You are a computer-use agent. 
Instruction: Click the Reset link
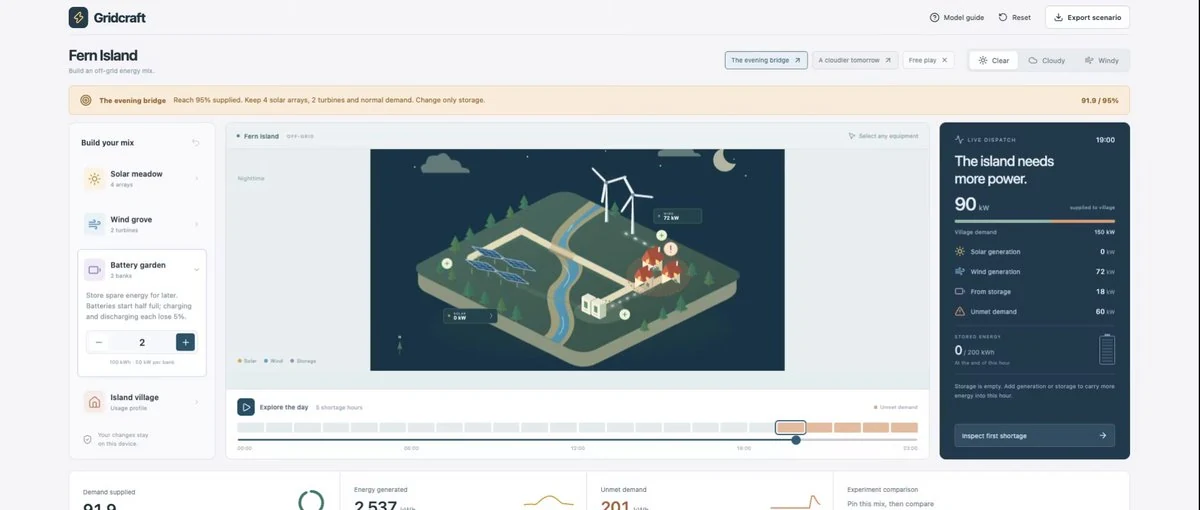(x=1015, y=17)
